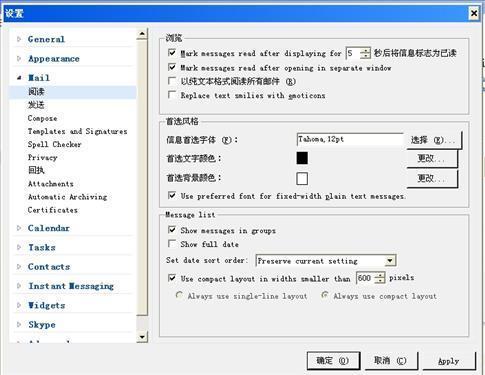Click the black preferred text color swatch
The height and width of the screenshot is (375, 485).
tap(302, 158)
